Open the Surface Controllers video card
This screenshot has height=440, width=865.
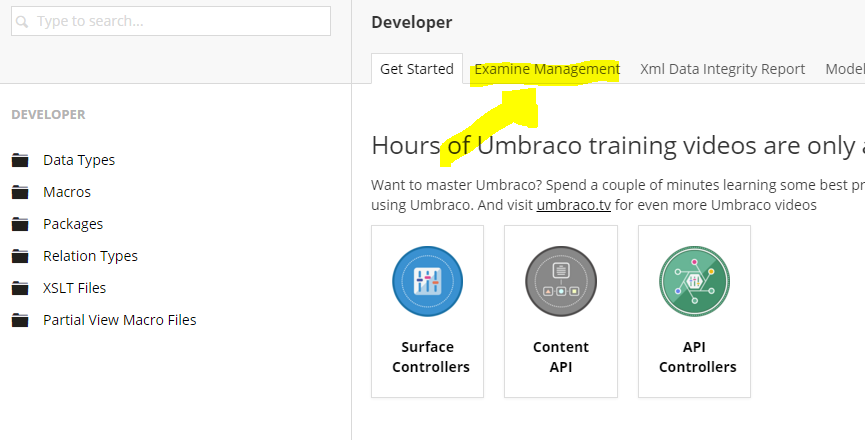[428, 311]
